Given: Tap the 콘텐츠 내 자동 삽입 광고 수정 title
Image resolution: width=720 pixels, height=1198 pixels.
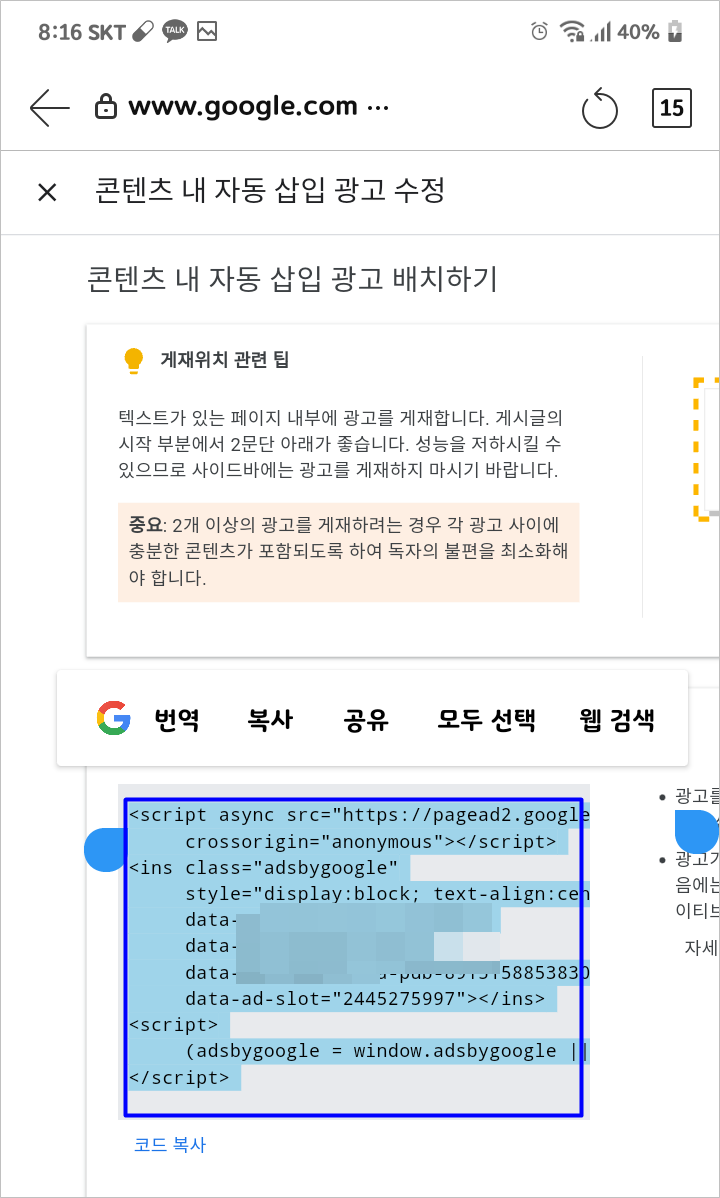Looking at the screenshot, I should [269, 191].
